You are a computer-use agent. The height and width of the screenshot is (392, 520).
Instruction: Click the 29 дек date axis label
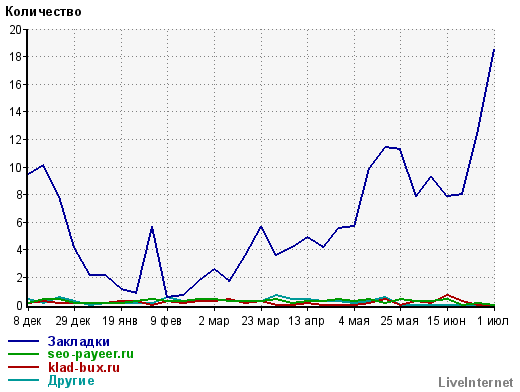point(73,321)
